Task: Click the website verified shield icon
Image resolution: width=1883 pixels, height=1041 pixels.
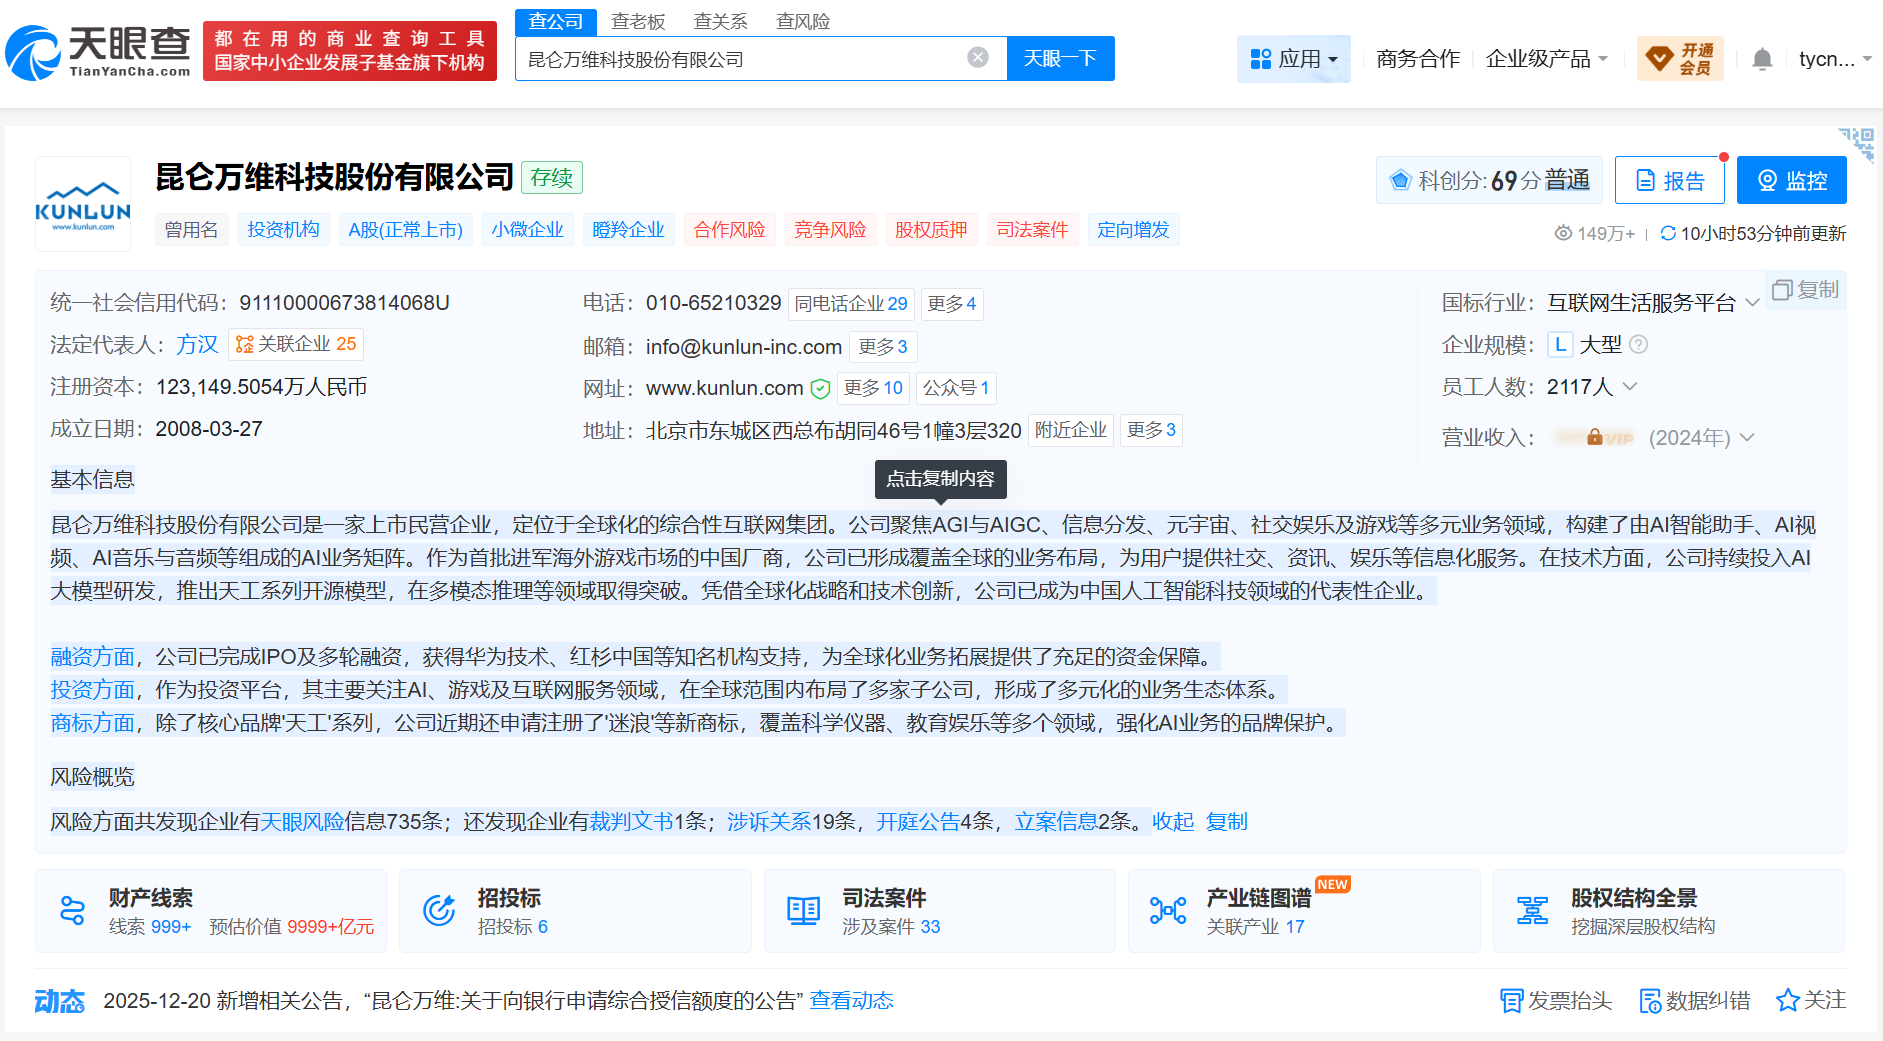Action: 820,388
